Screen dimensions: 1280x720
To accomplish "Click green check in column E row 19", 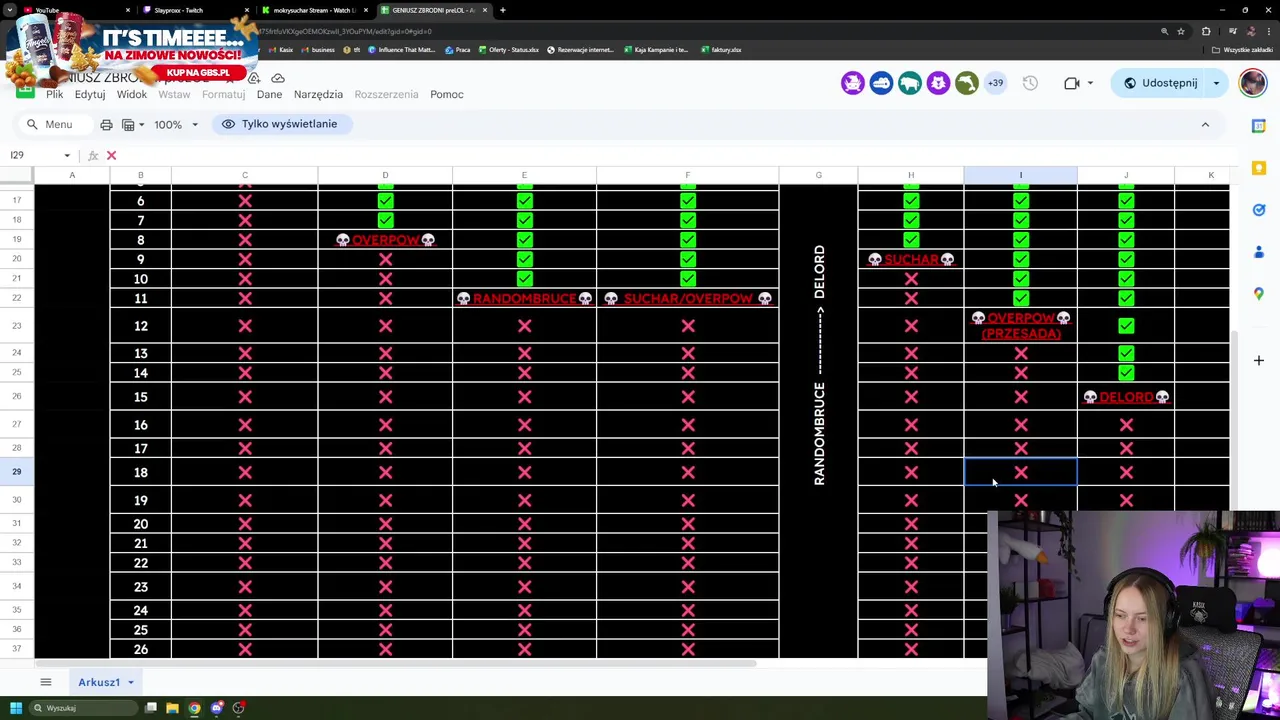I will pos(524,240).
